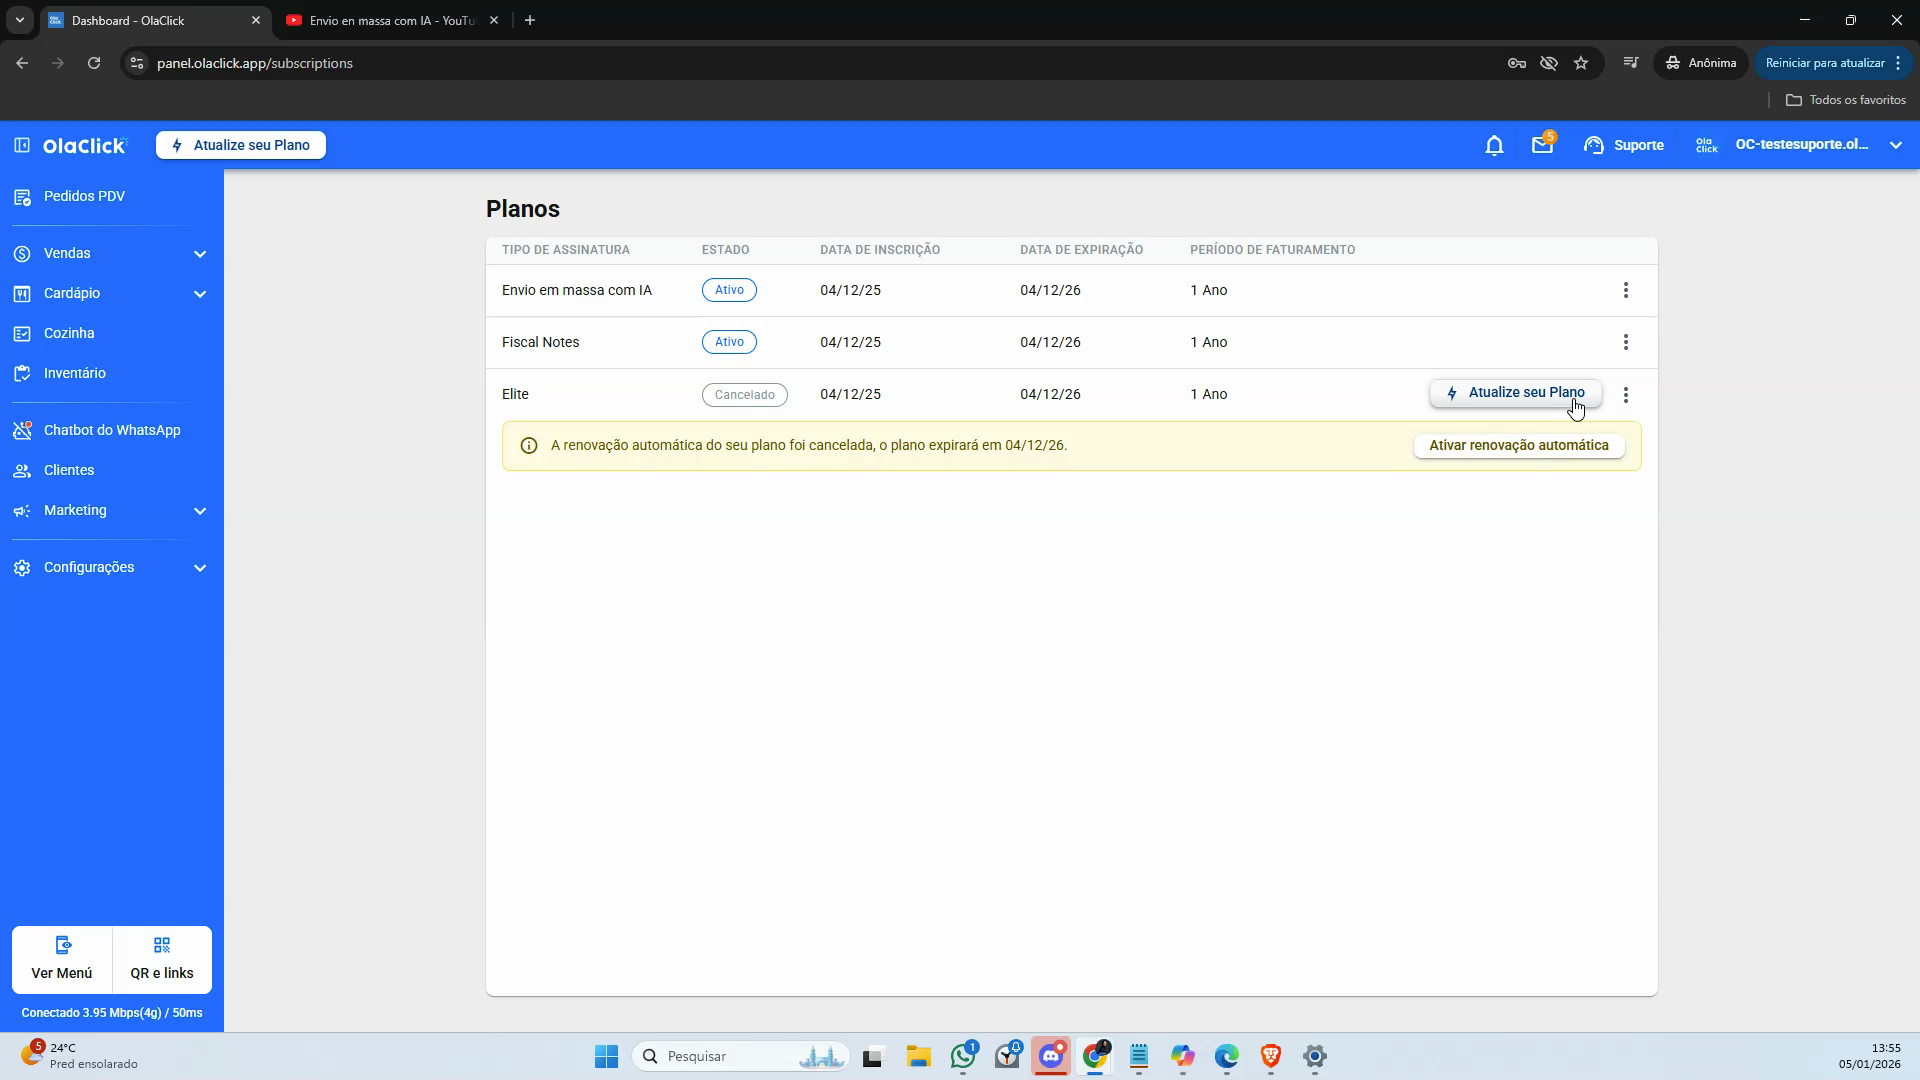Screen dimensions: 1920x1080
Task: Go to Chatbot do WhatsApp
Action: tap(112, 430)
